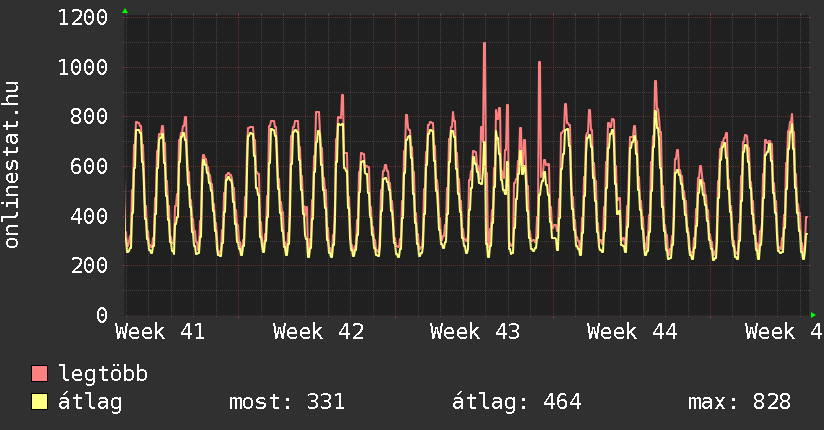Click the green arrow atop the y-axis

[x=125, y=11]
